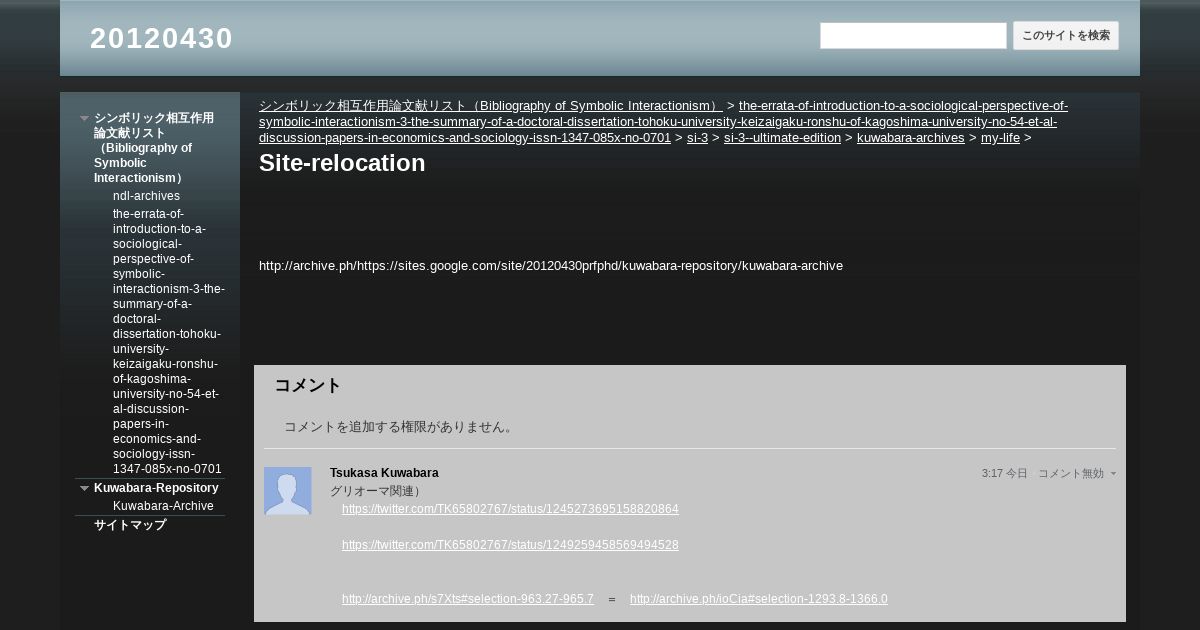
Task: Follow the breadcrumb シンボリック相互作用論文献リスト (Bibliography) link
Action: (x=491, y=106)
